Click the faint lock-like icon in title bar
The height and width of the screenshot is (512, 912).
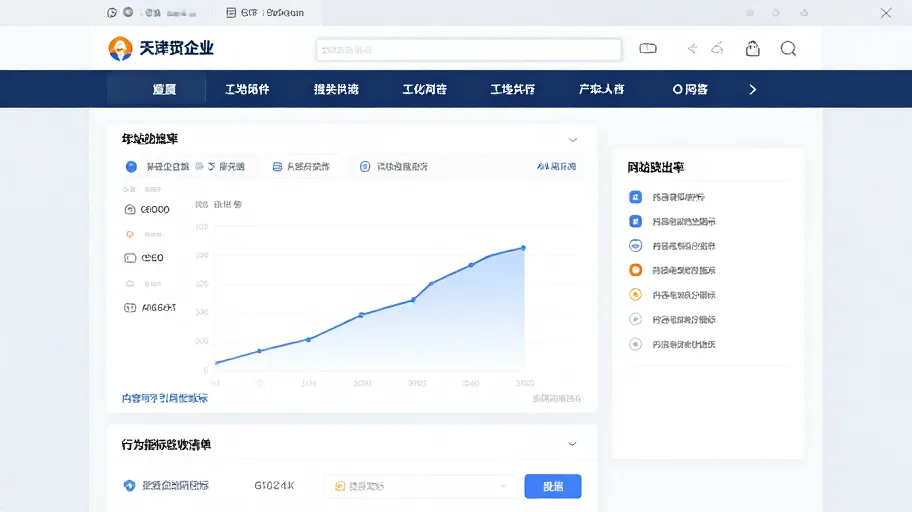pos(775,12)
